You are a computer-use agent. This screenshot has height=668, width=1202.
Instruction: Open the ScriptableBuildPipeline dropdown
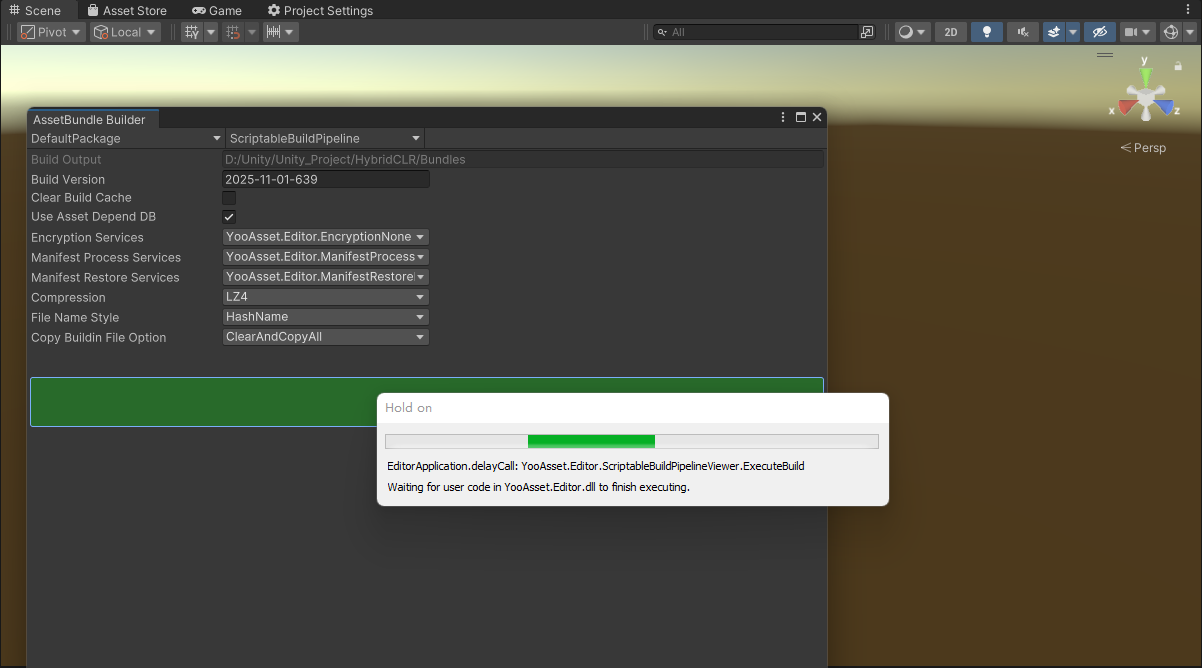pyautogui.click(x=325, y=138)
